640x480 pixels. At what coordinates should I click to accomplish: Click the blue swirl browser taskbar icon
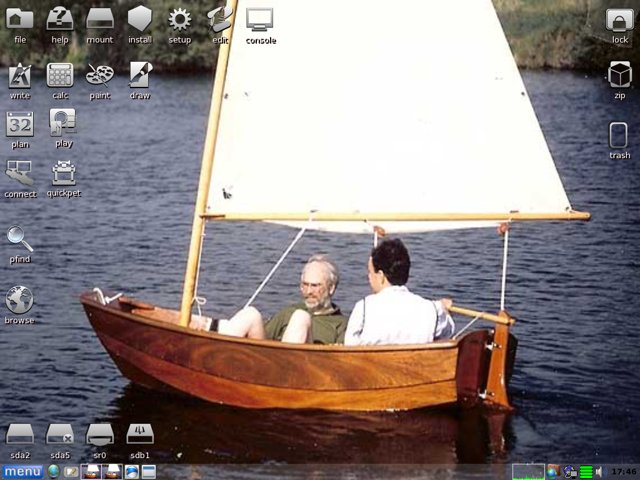(131, 472)
